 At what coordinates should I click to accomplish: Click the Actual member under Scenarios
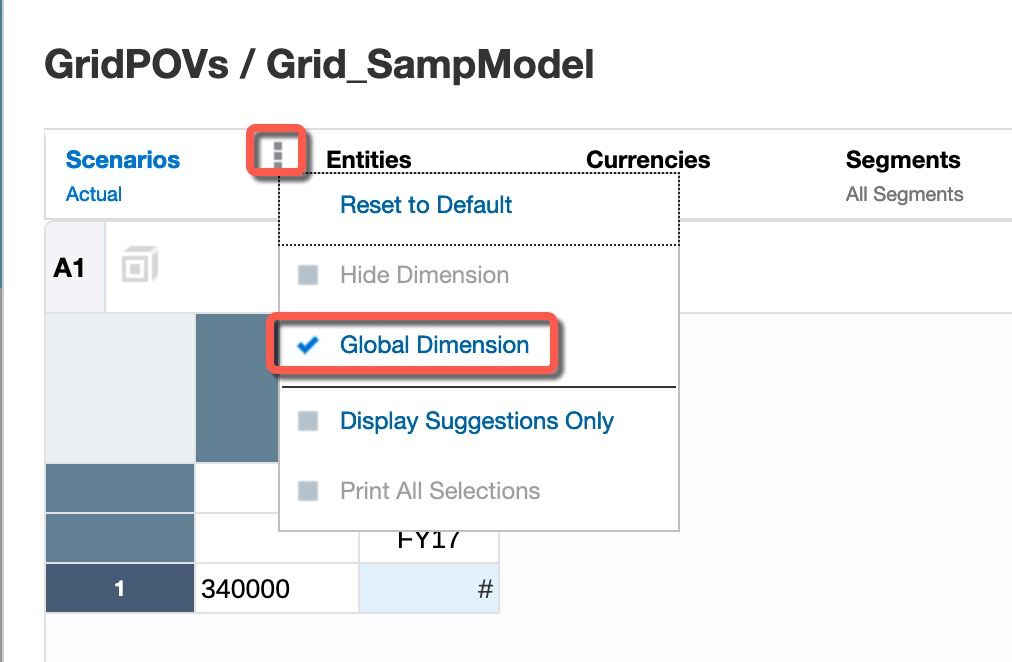coord(93,195)
